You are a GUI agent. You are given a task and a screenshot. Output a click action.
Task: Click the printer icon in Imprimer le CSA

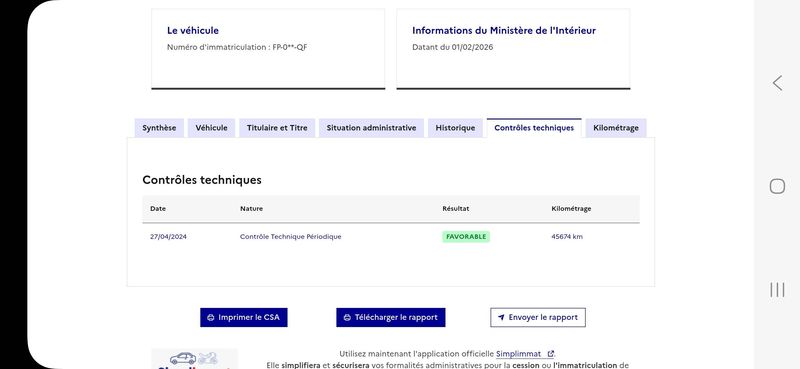coord(211,317)
